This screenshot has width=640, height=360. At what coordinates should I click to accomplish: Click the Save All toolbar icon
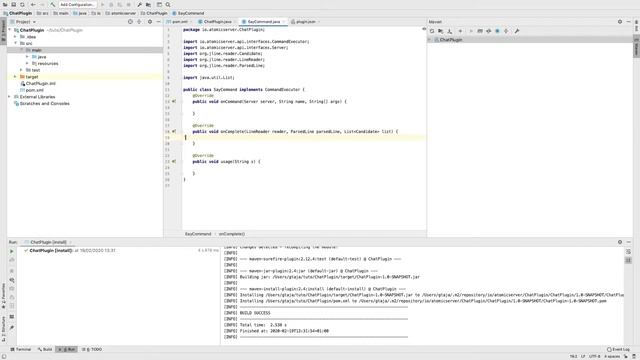coord(13,4)
